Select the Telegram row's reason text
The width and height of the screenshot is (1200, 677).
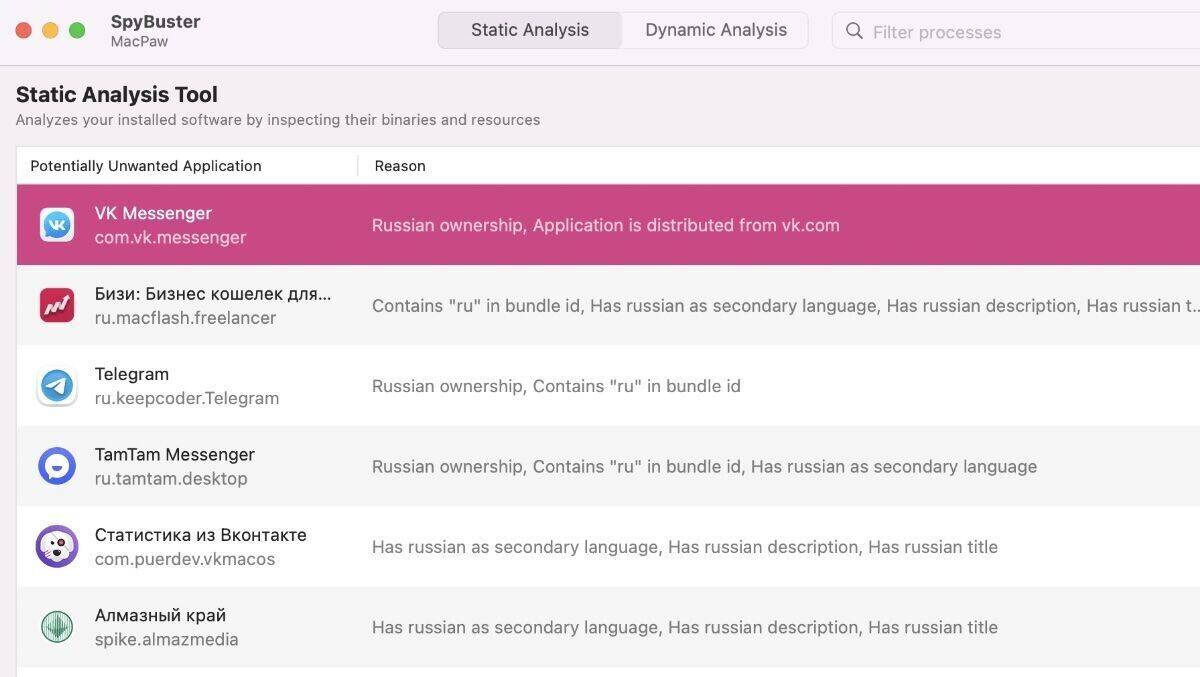pyautogui.click(x=556, y=386)
